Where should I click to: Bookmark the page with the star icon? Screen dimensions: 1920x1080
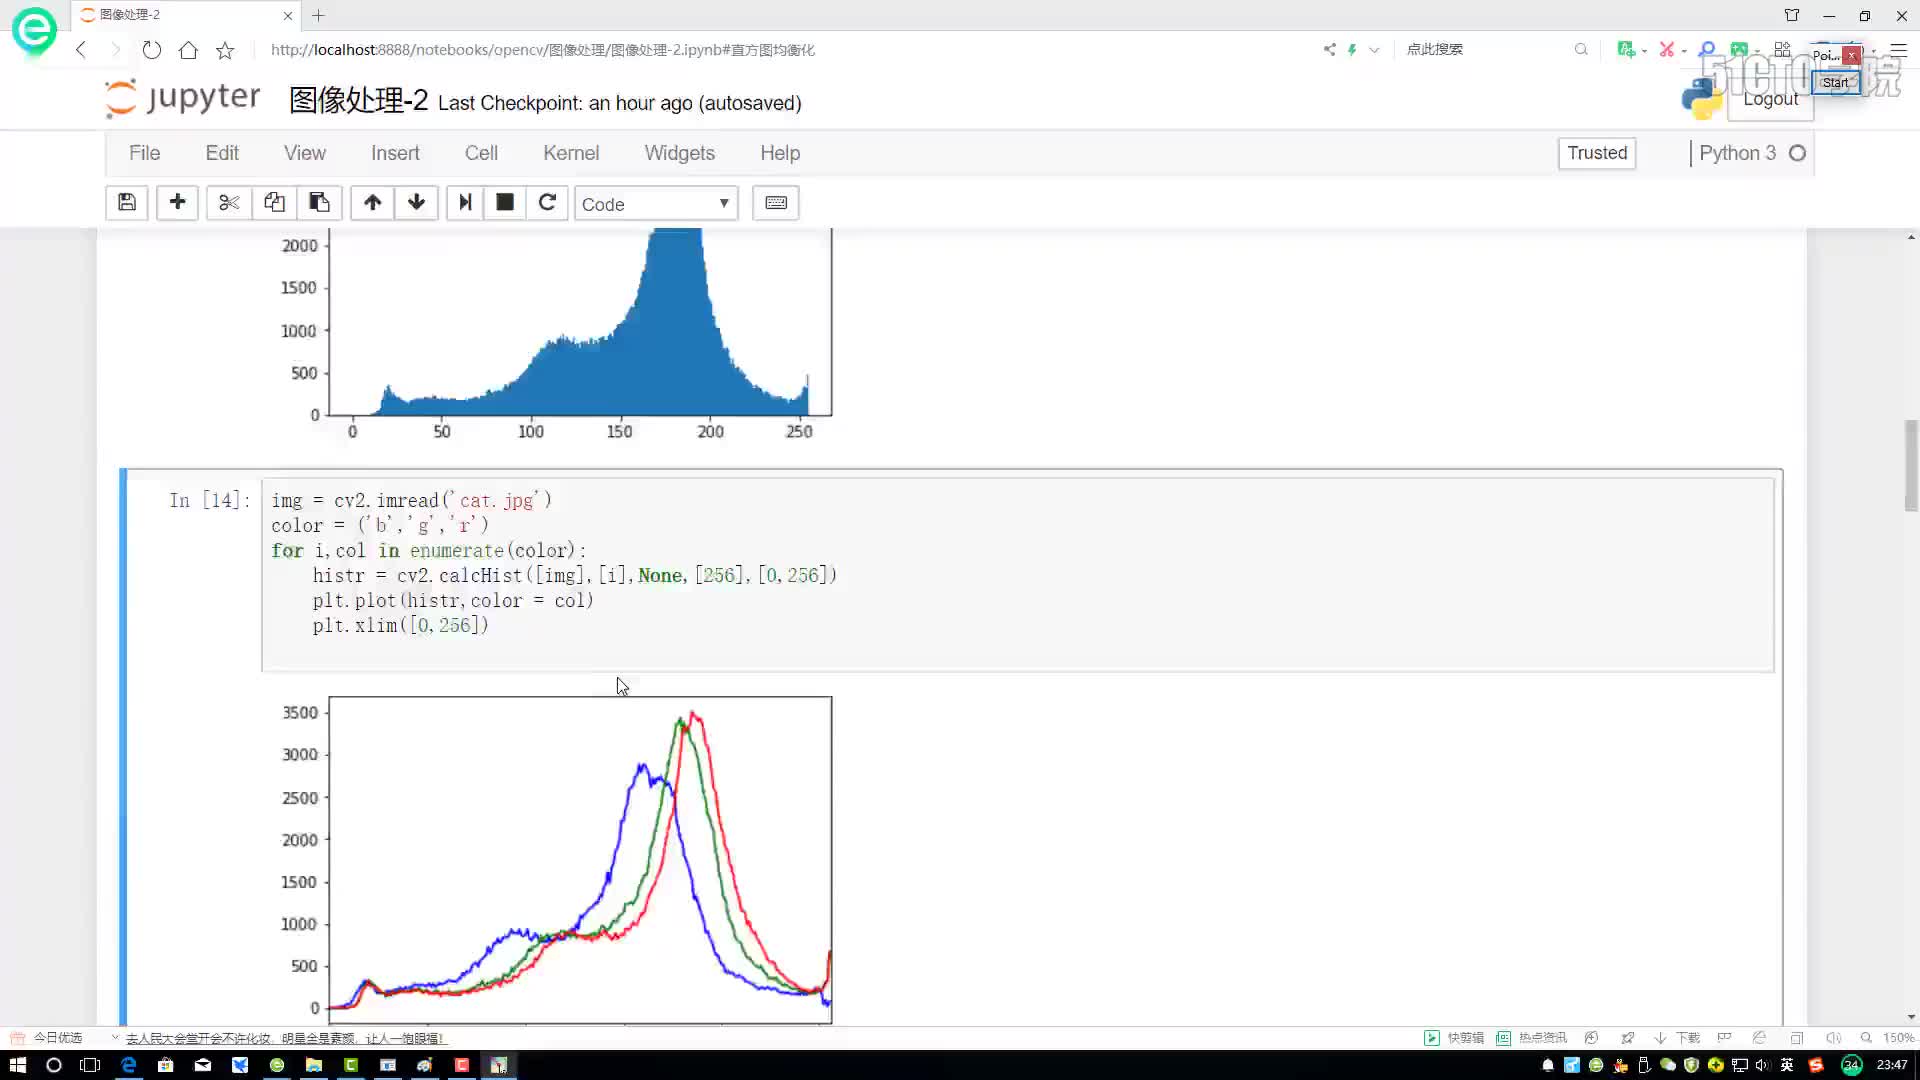225,50
